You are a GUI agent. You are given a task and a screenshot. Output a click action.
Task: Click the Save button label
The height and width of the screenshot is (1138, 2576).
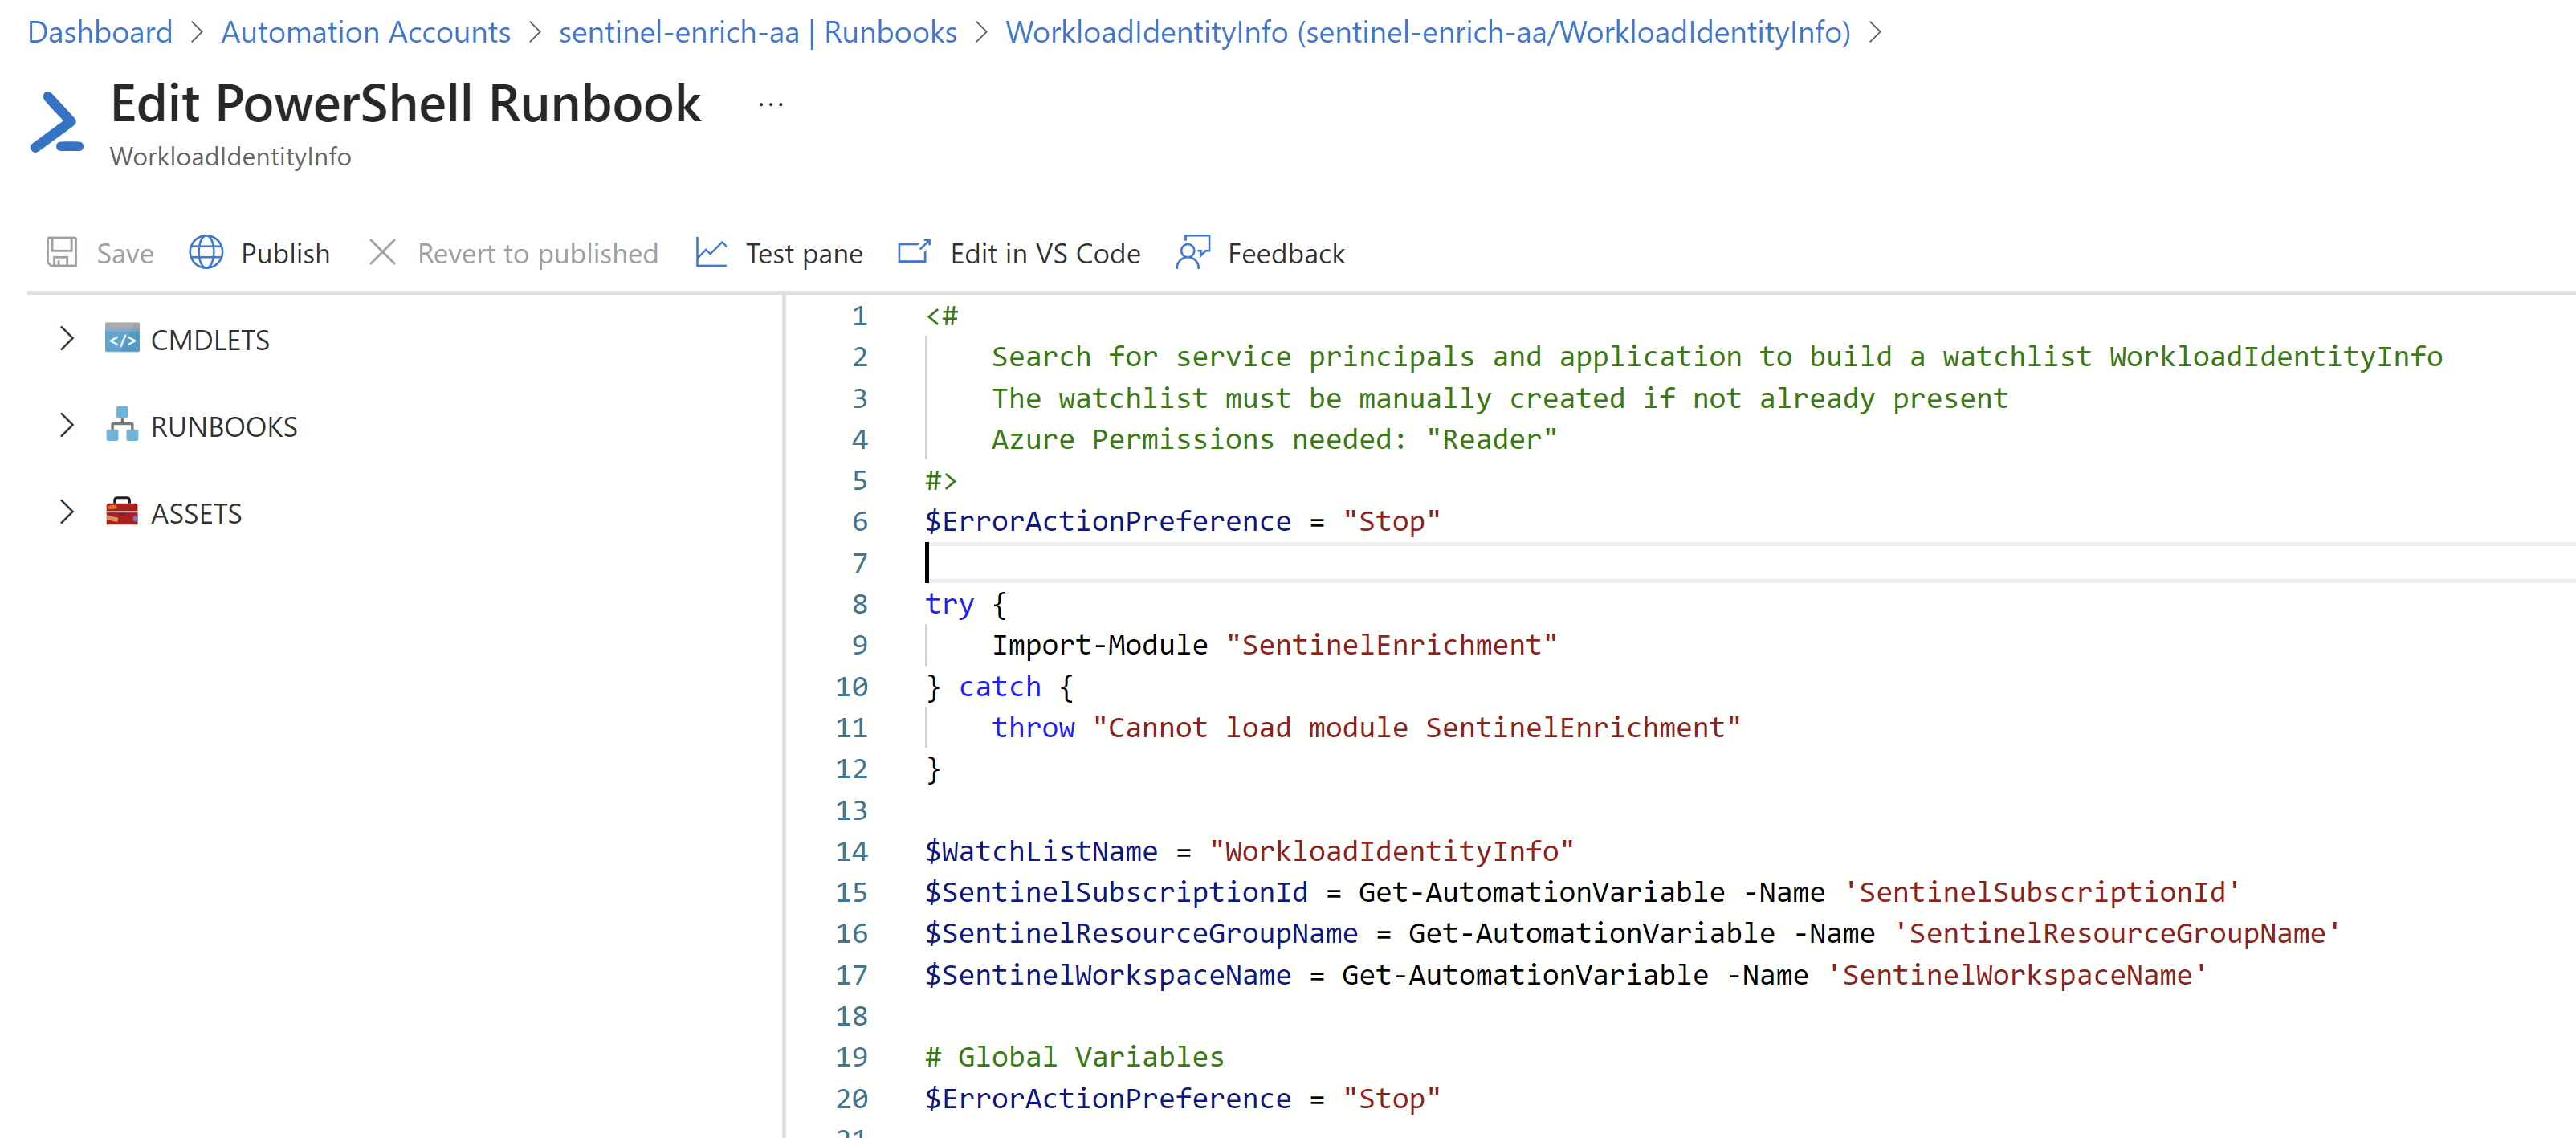[x=125, y=254]
